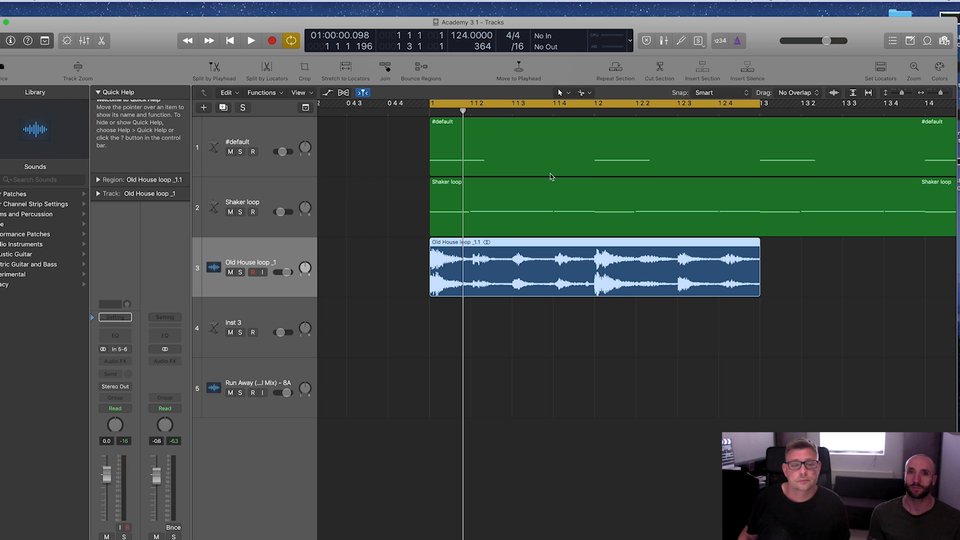Toggle the Quick Help question mark button
The height and width of the screenshot is (540, 960).
pyautogui.click(x=28, y=40)
